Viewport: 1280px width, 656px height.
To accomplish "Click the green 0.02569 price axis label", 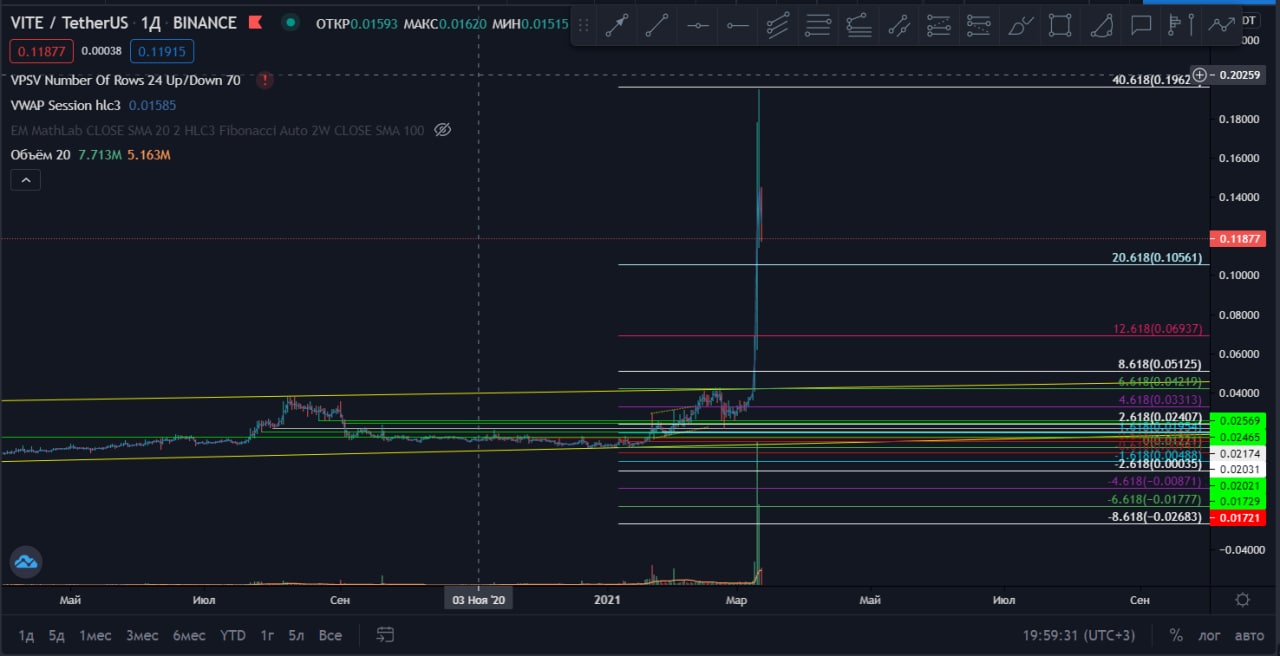I will click(1238, 421).
